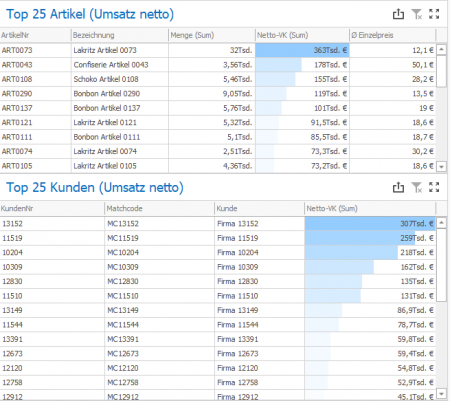The width and height of the screenshot is (450, 401).
Task: Click scroll-up arrow in Artikel table
Action: tap(441, 50)
